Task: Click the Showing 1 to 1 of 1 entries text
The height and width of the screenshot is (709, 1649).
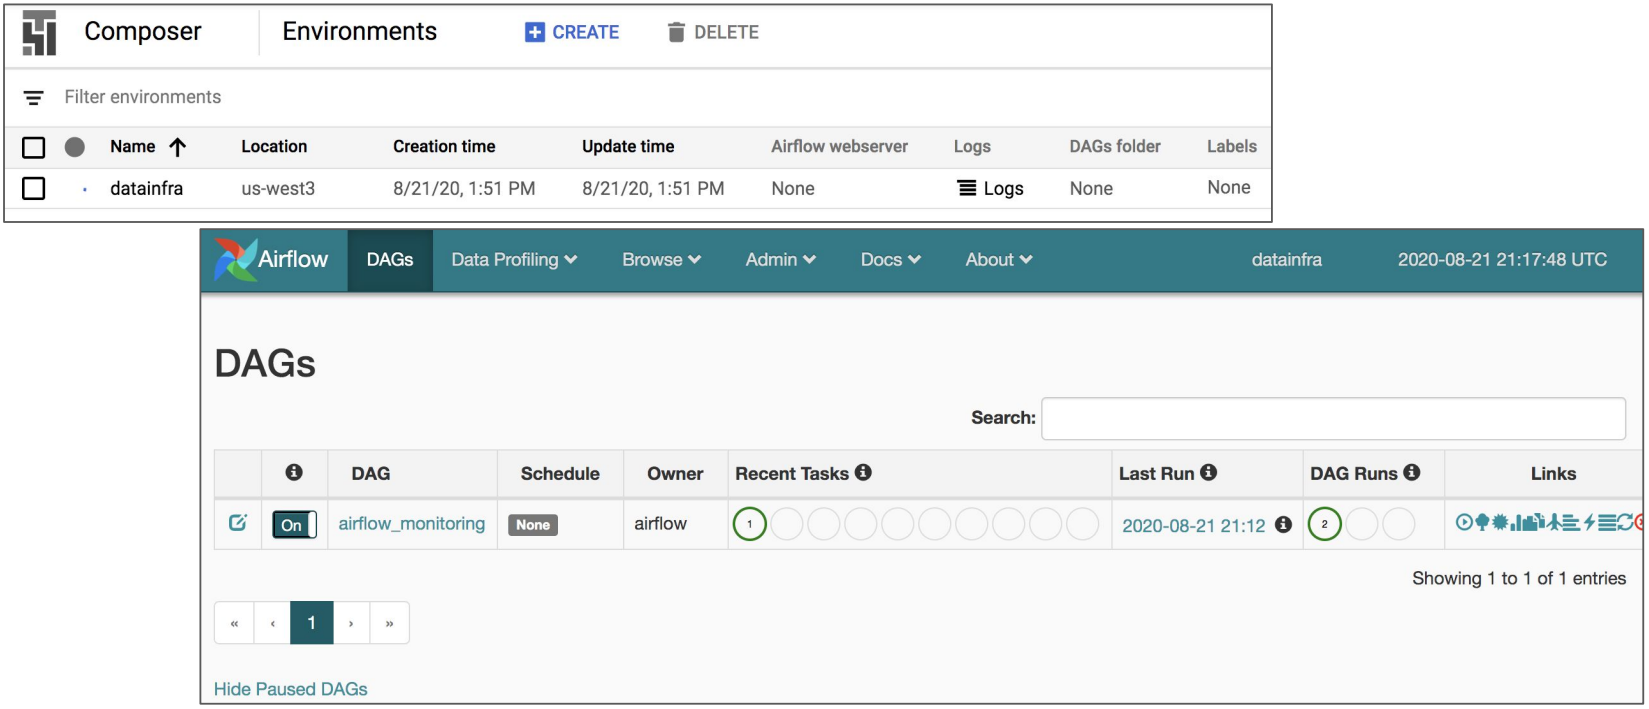Action: (x=1519, y=578)
